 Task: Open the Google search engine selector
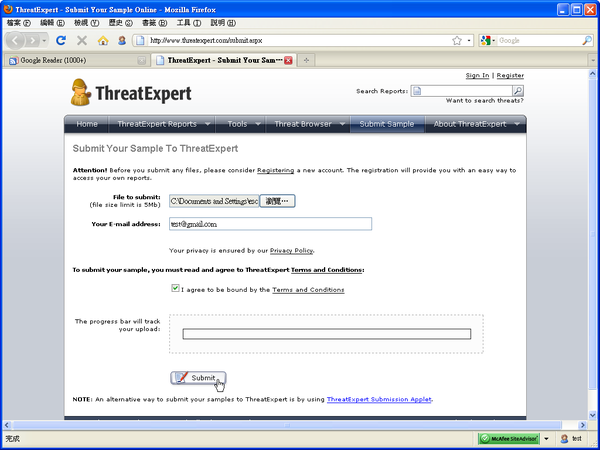coord(488,41)
